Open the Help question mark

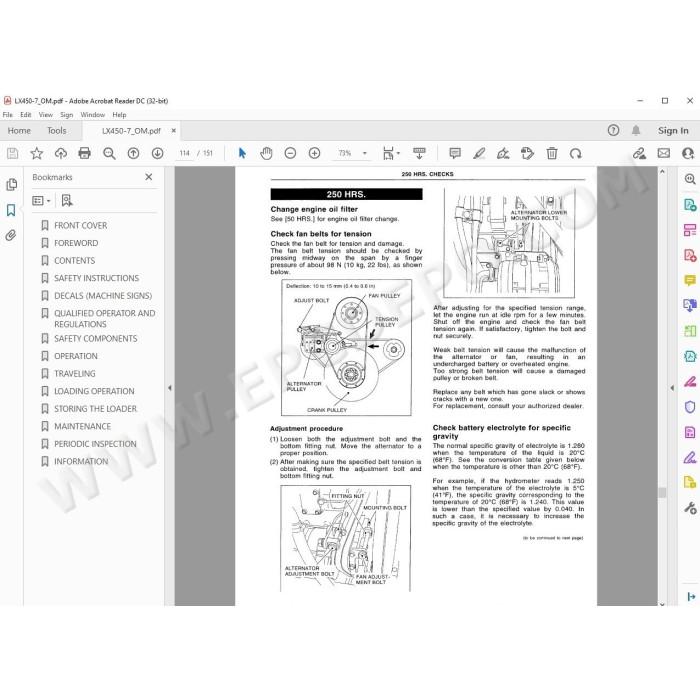point(613,130)
